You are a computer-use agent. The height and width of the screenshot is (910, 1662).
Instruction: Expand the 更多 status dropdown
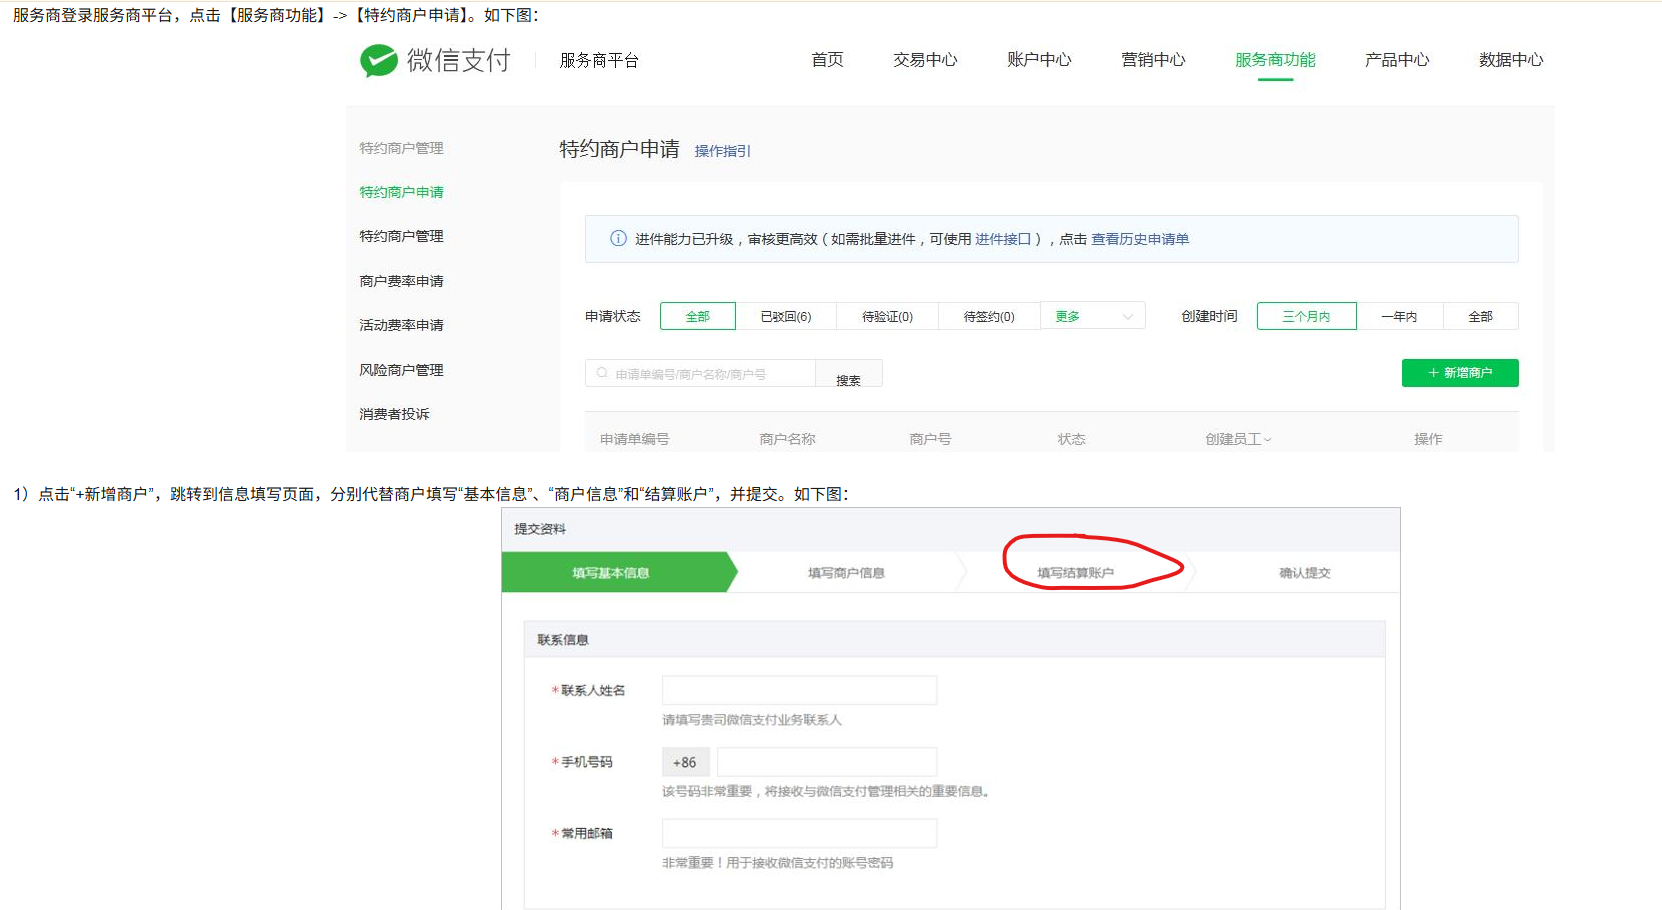1093,316
